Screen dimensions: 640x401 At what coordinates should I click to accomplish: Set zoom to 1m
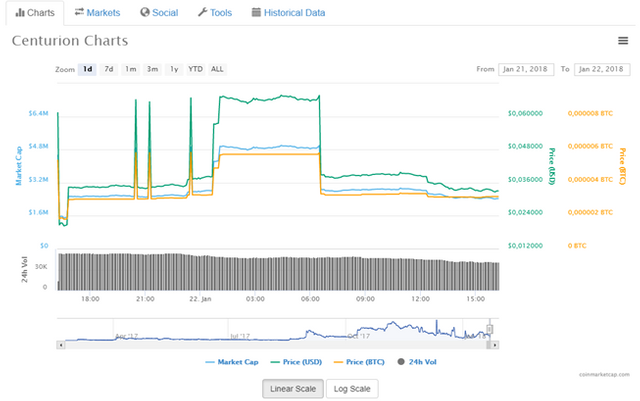(x=131, y=69)
